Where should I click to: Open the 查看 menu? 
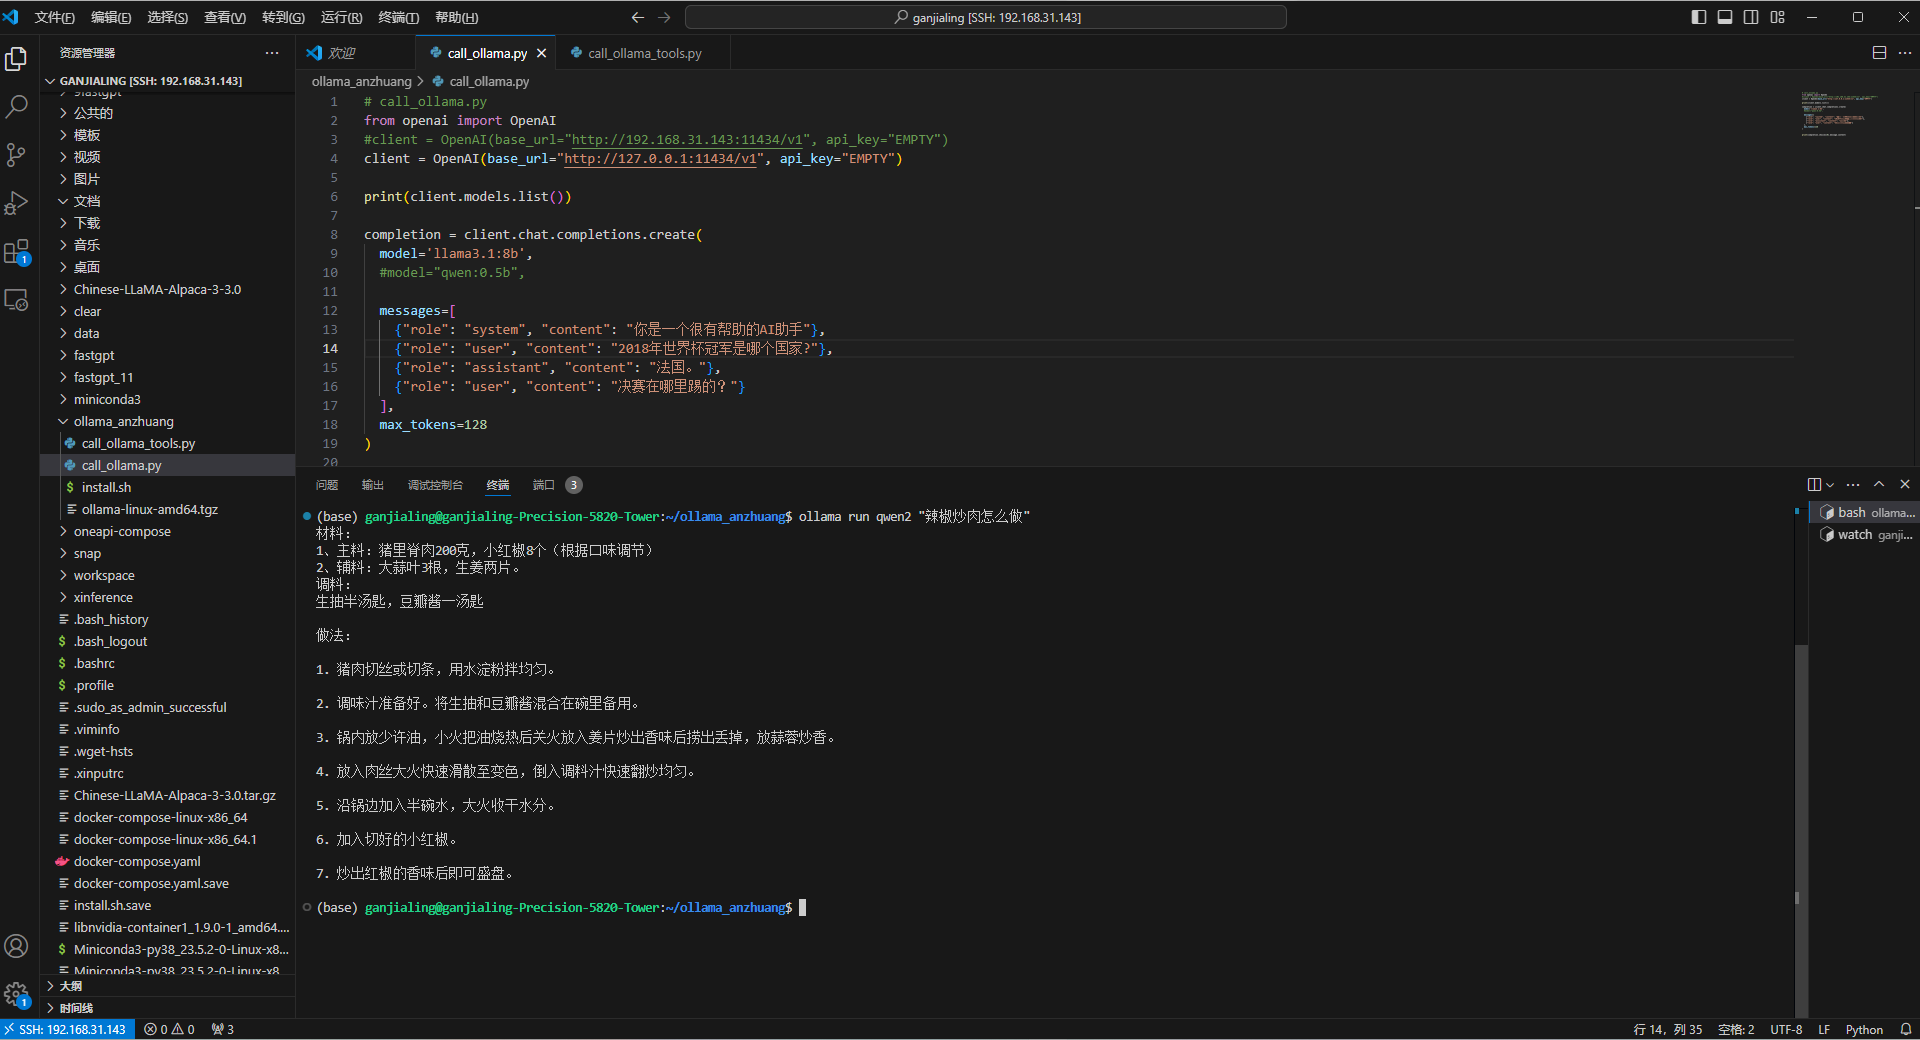click(225, 17)
